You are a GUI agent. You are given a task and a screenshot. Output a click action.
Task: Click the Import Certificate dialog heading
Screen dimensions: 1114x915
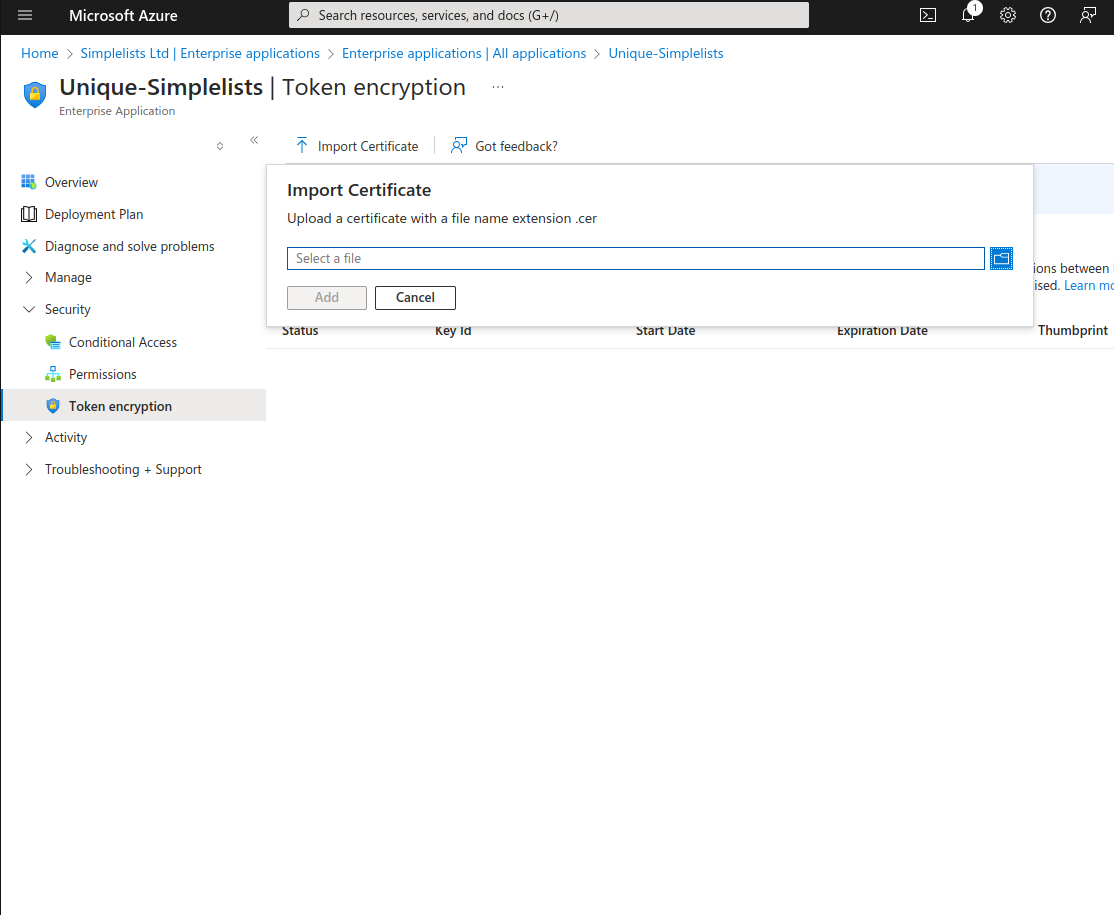pos(359,190)
